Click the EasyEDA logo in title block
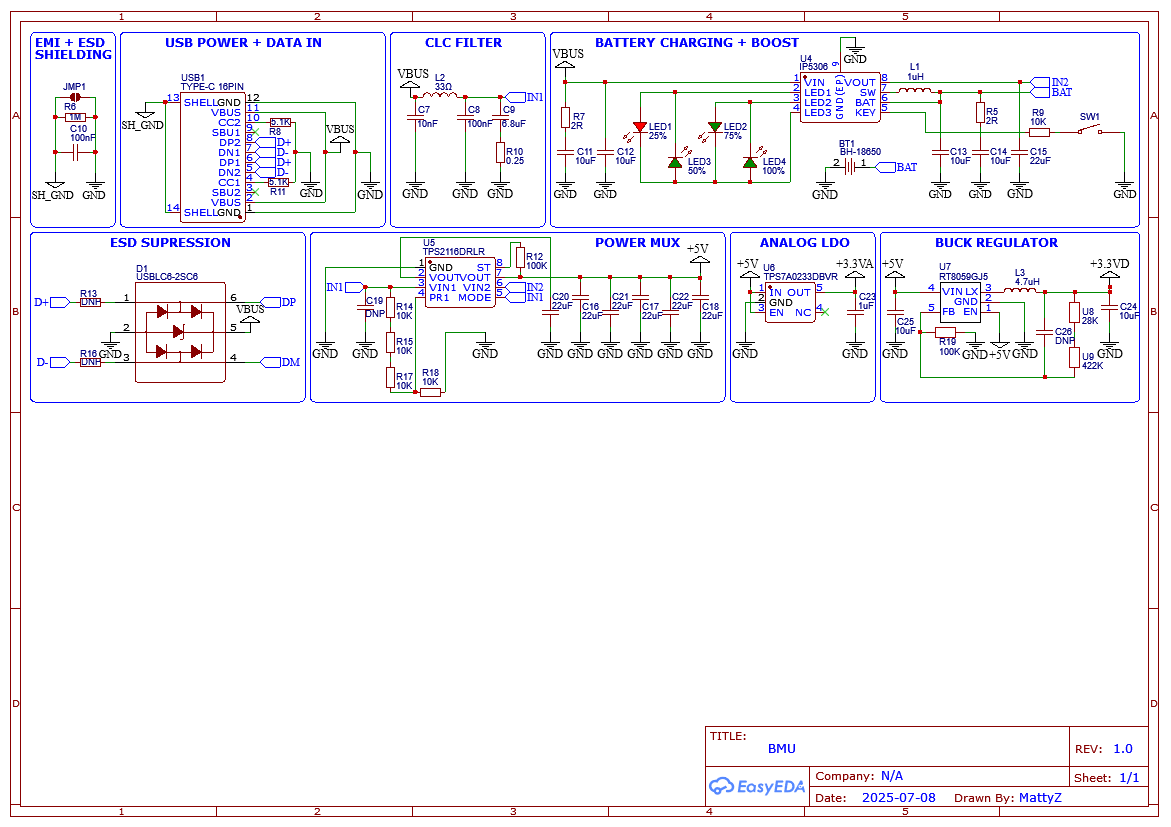1171x827 pixels. tap(757, 786)
